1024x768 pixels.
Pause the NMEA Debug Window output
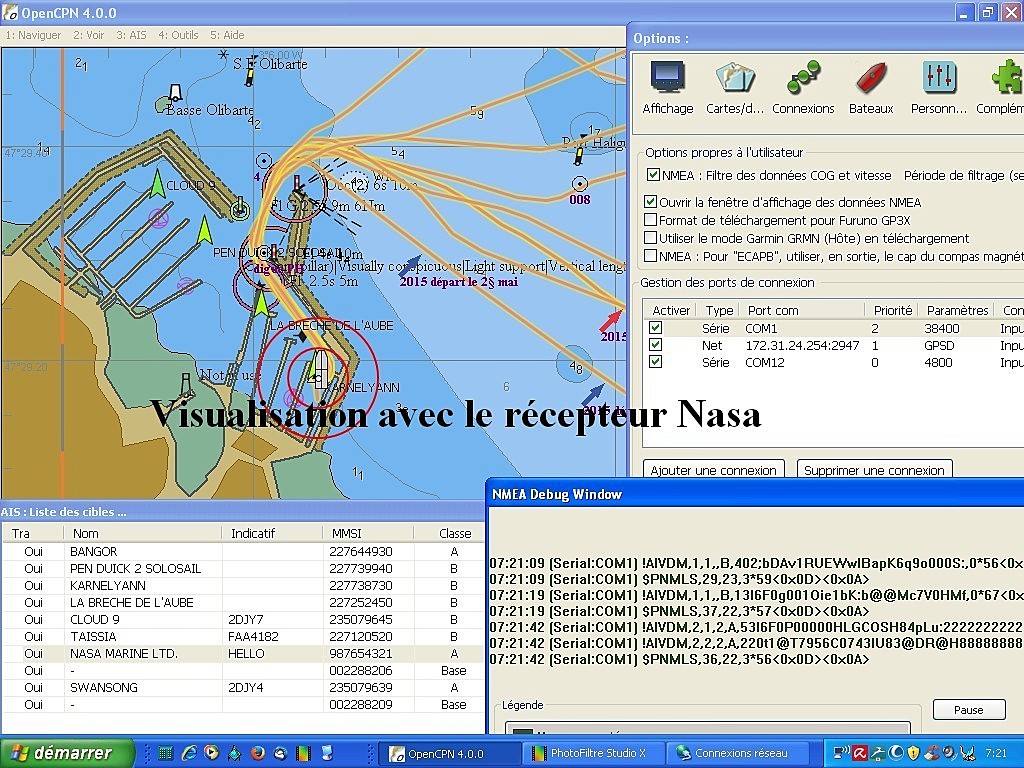point(968,710)
